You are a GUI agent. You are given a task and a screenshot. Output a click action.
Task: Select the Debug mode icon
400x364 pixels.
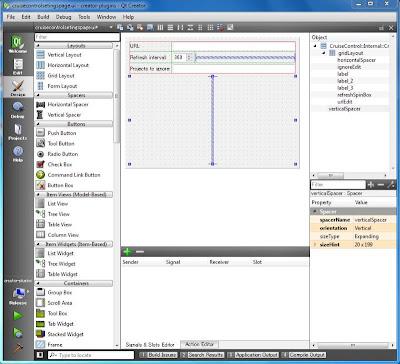point(18,110)
